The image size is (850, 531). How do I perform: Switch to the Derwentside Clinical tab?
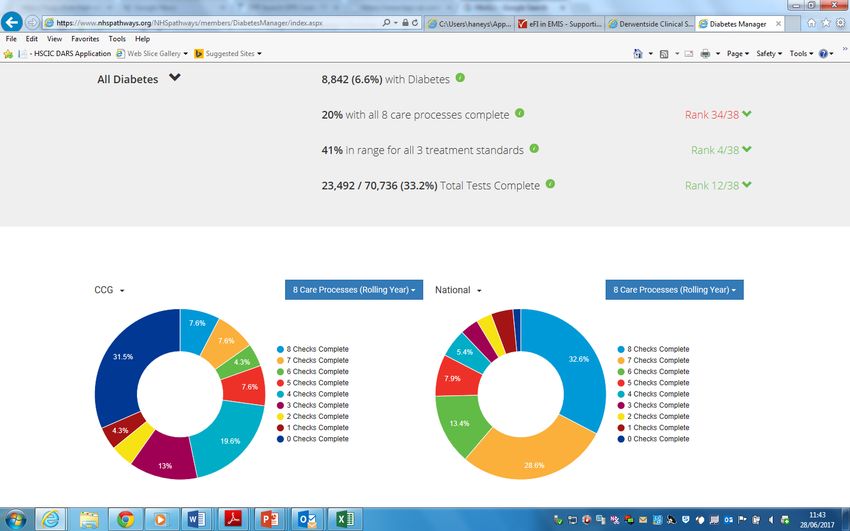(650, 24)
